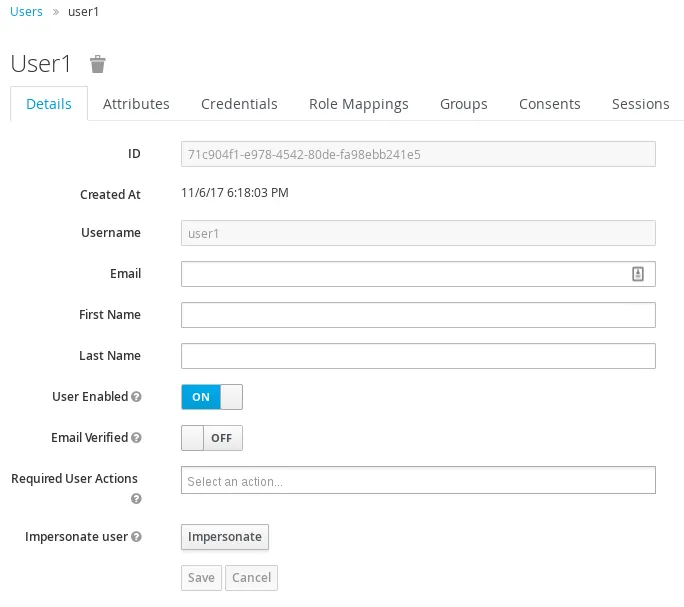
Task: Click the user1 breadcrumb text
Action: 83,12
